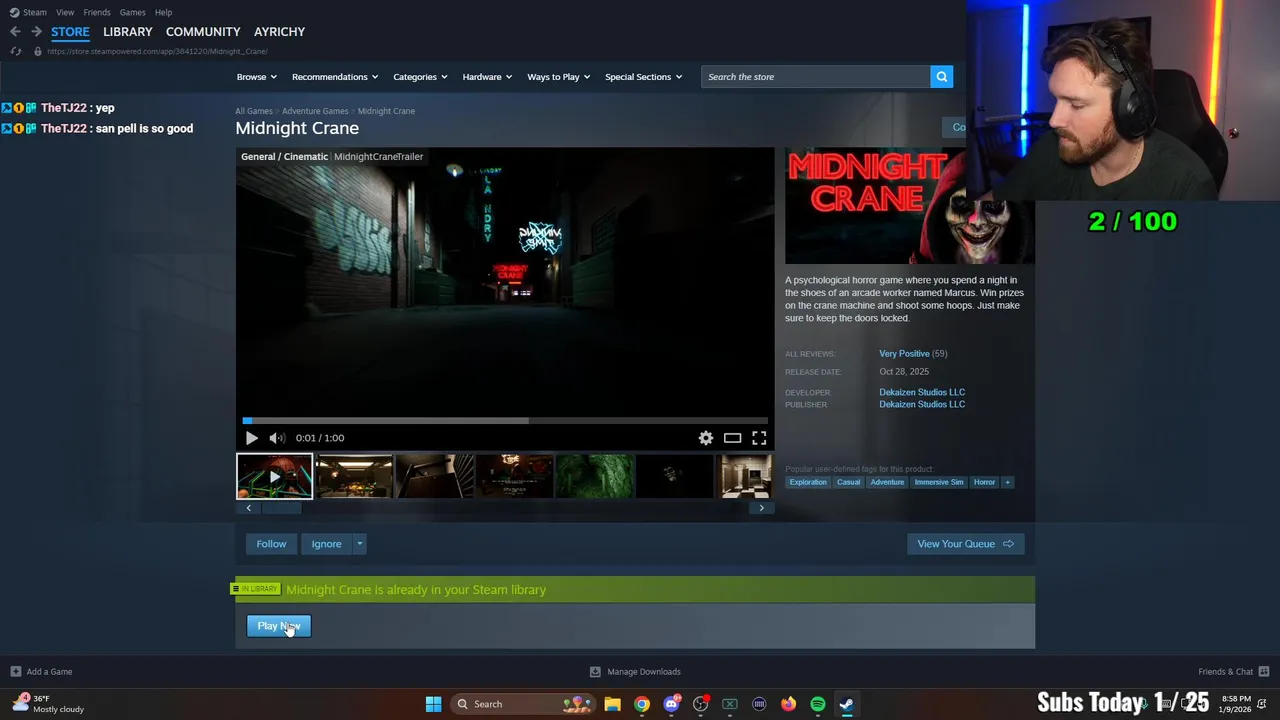Click the thumbnail strip scrollbar handle
This screenshot has height=720, width=1280.
[x=281, y=508]
